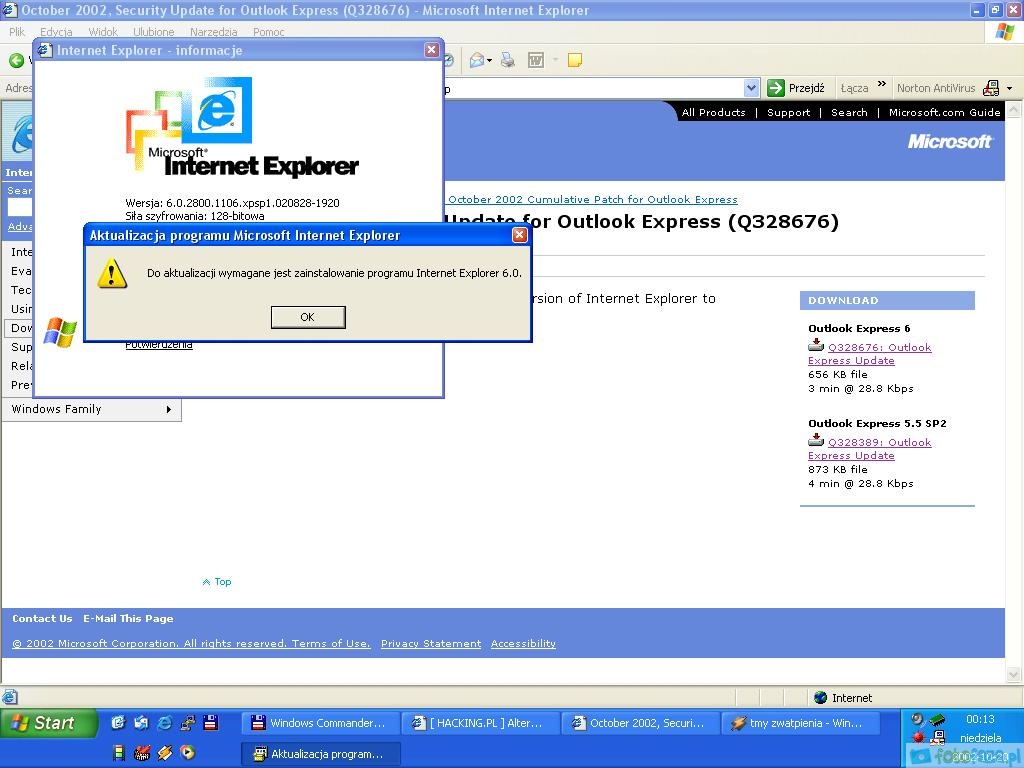Image resolution: width=1024 pixels, height=768 pixels.
Task: Switch to tmy zwatpienia Winamp taskbar button
Action: [x=800, y=723]
